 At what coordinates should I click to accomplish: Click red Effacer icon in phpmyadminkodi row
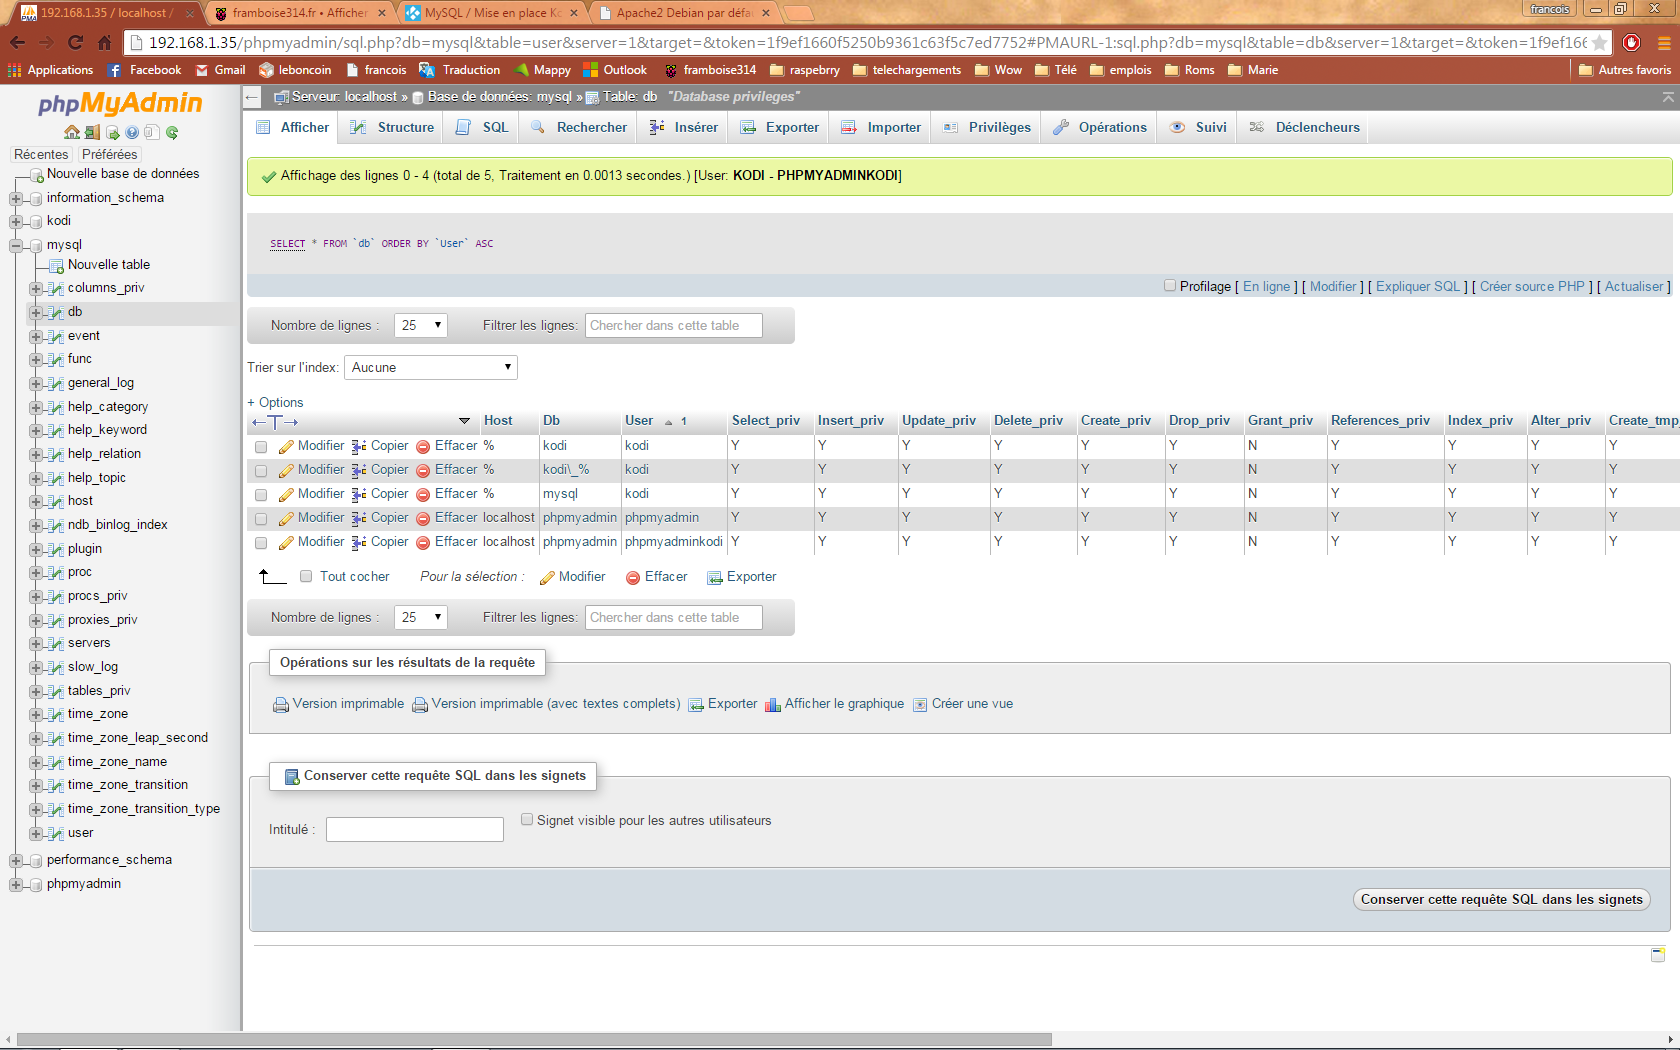click(x=423, y=542)
